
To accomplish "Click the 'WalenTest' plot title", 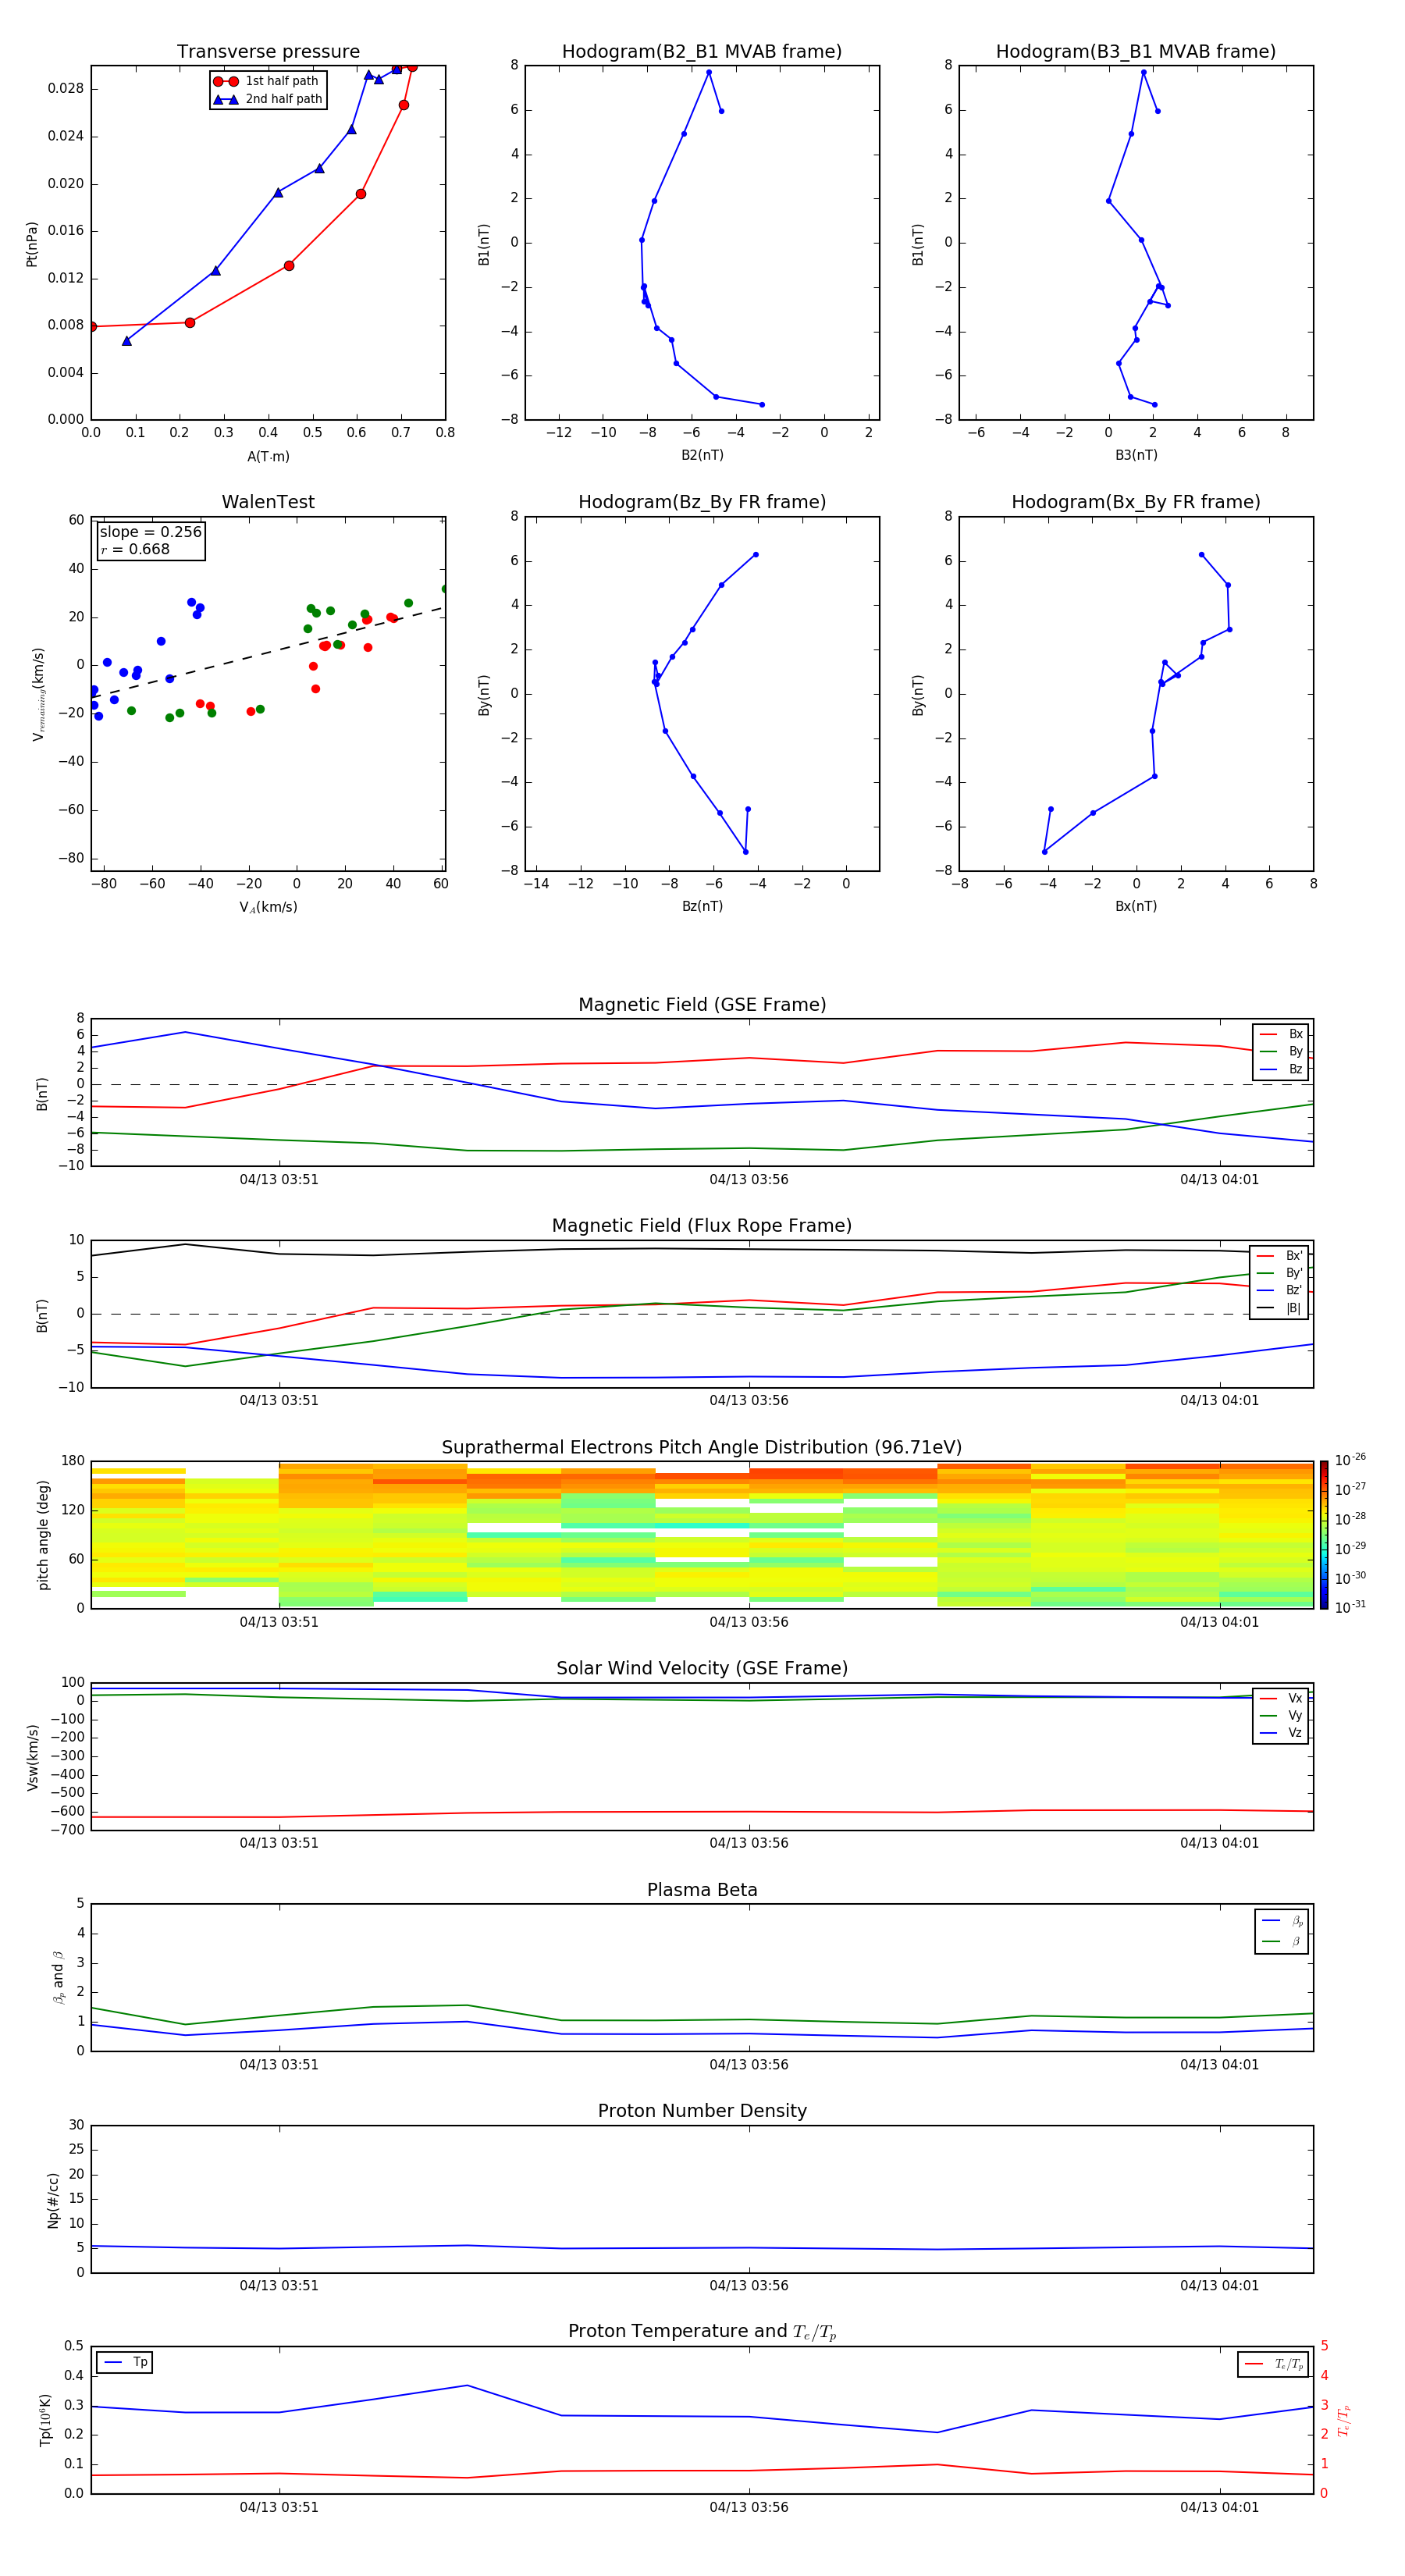I will [x=268, y=502].
